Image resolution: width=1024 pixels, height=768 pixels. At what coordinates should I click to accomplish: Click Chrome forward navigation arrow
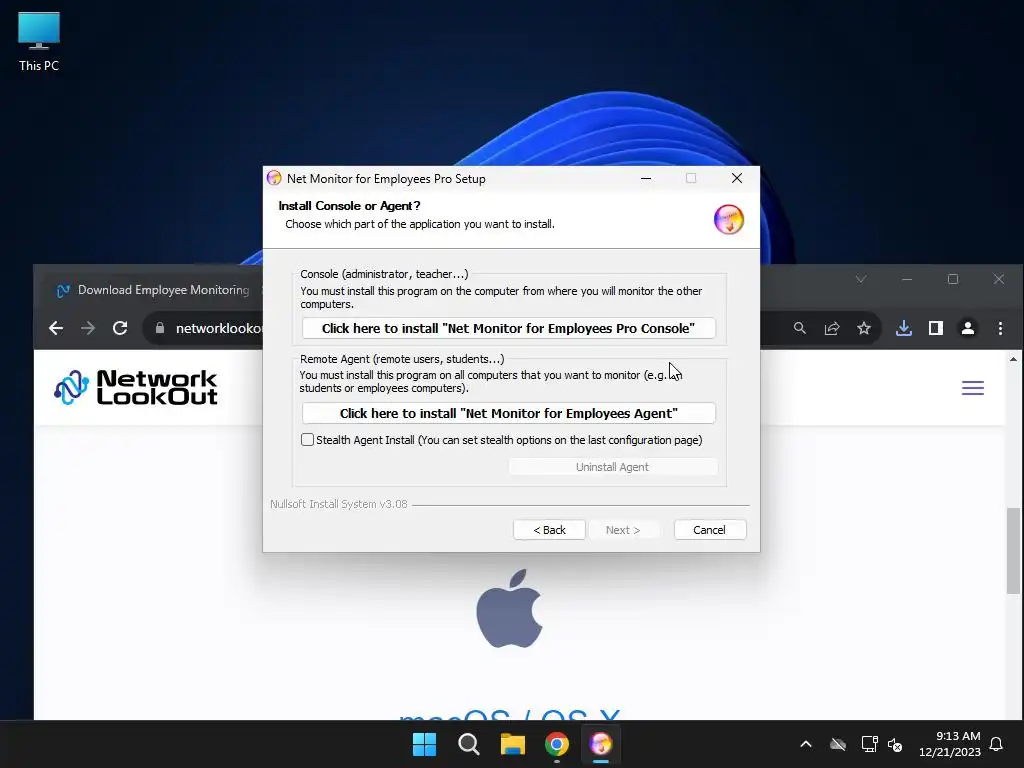tap(88, 328)
